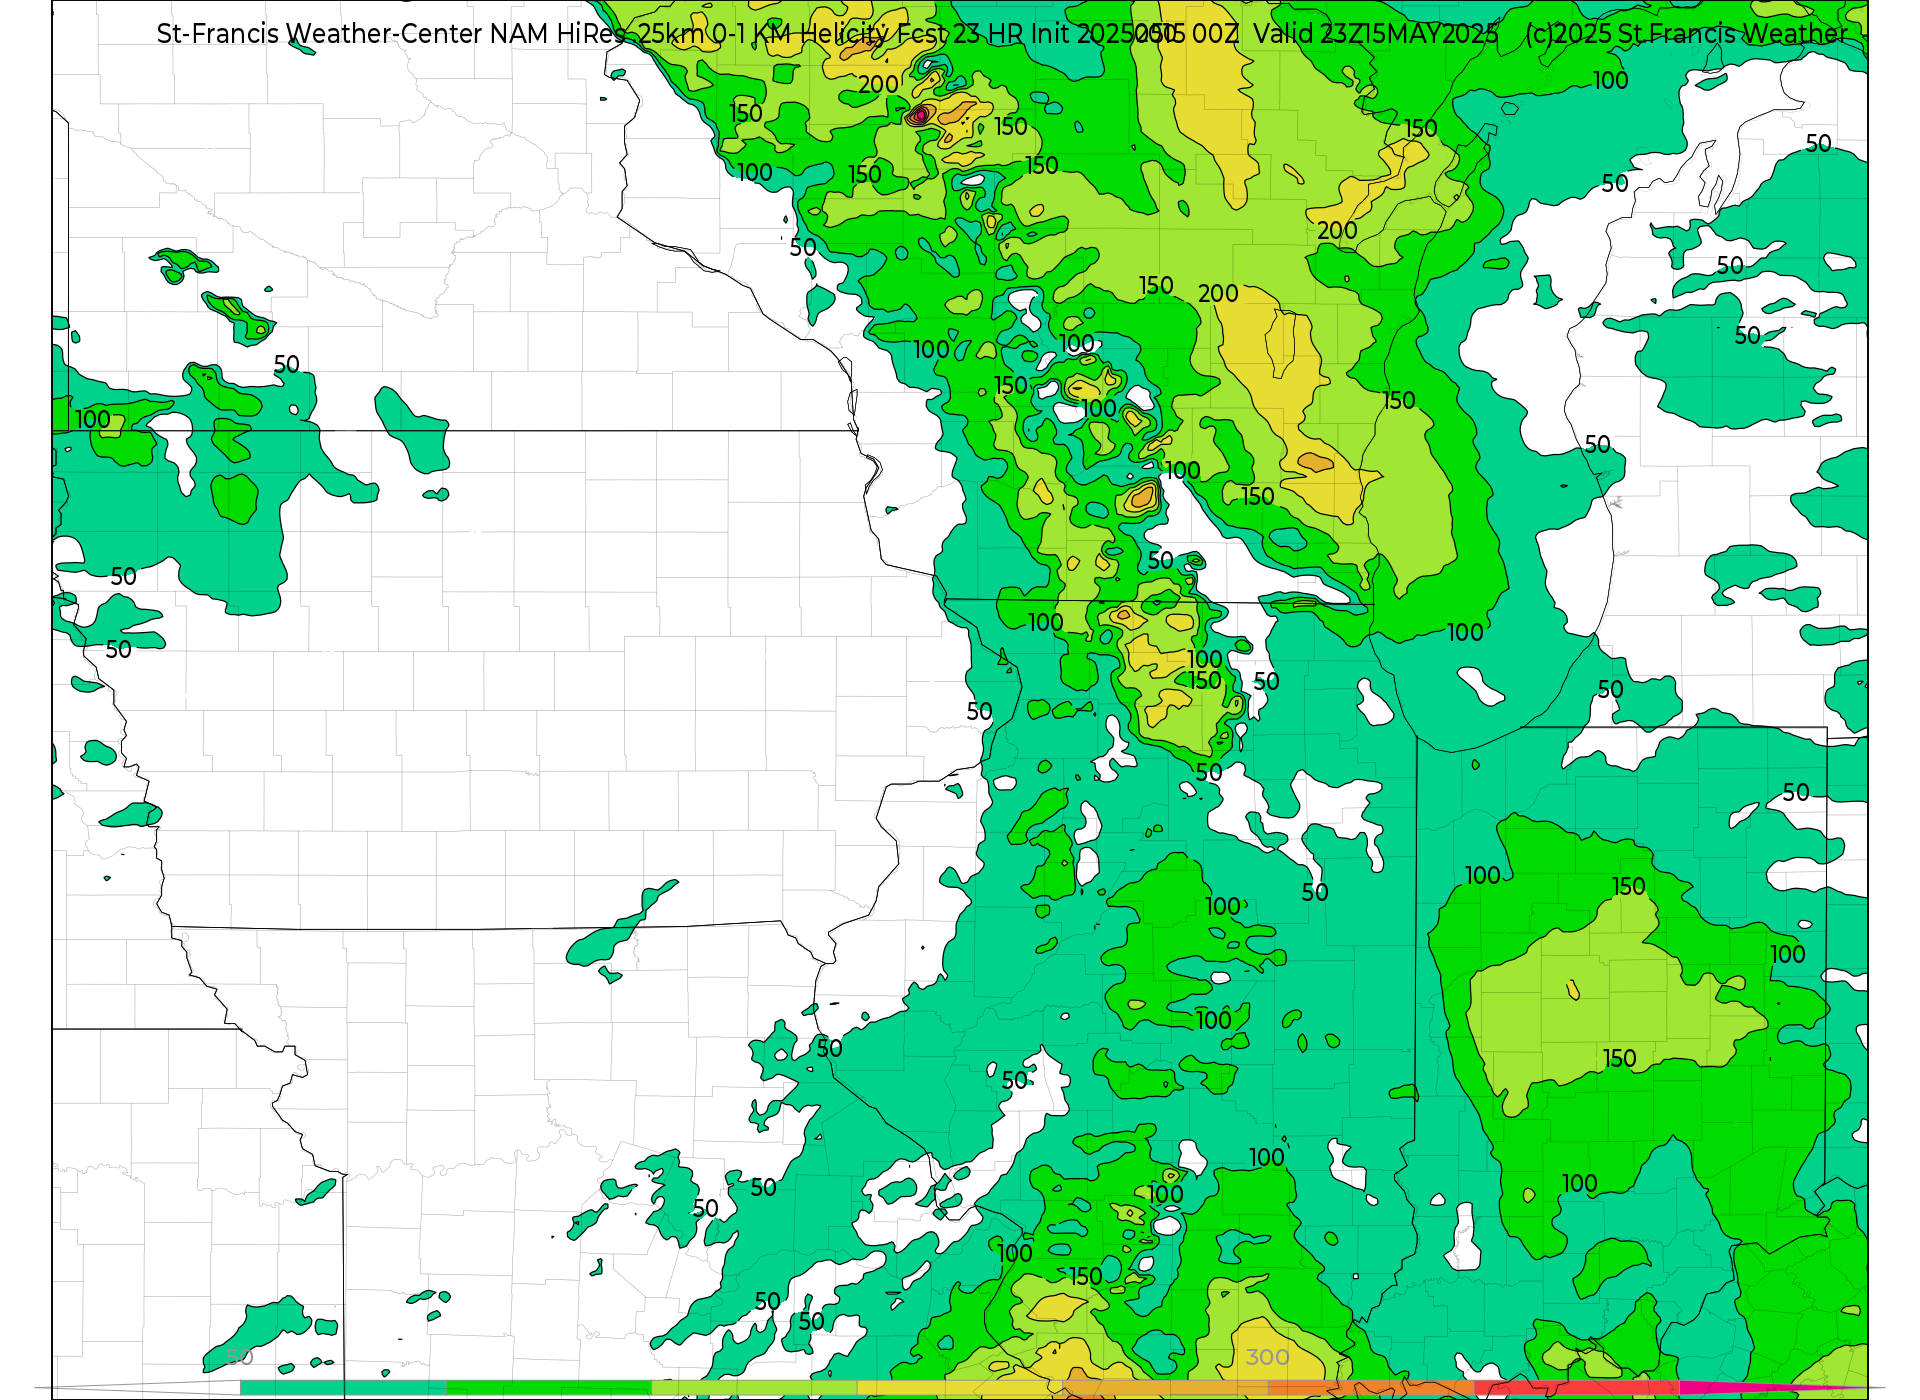Click the "0-1 KM Helicity" title text
The width and height of the screenshot is (1920, 1400).
click(800, 33)
